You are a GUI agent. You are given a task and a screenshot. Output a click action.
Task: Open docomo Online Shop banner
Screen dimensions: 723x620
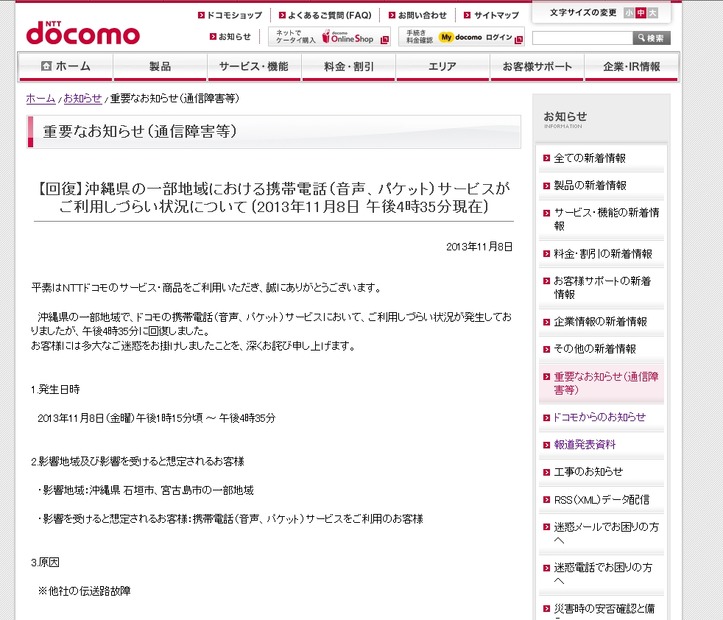point(329,36)
